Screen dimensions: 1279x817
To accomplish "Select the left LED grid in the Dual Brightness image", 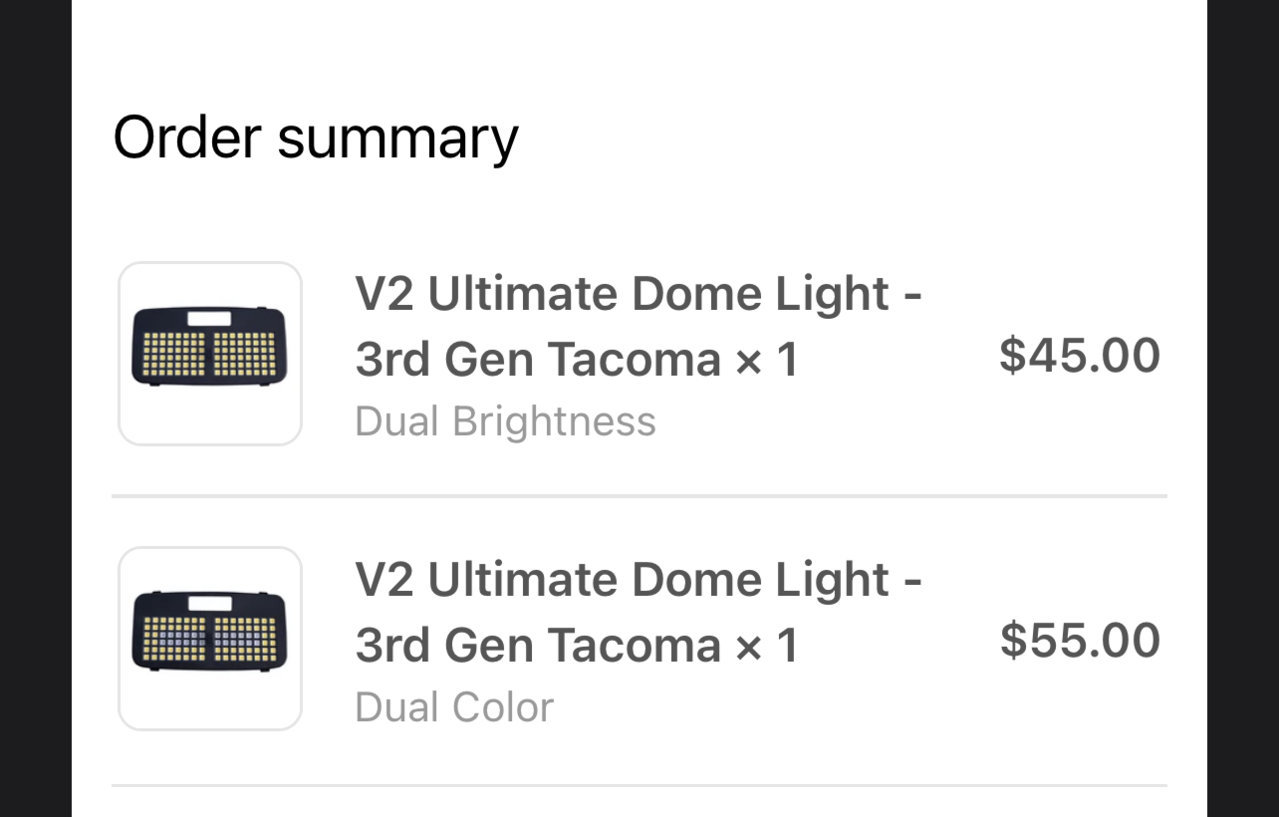I will (173, 354).
